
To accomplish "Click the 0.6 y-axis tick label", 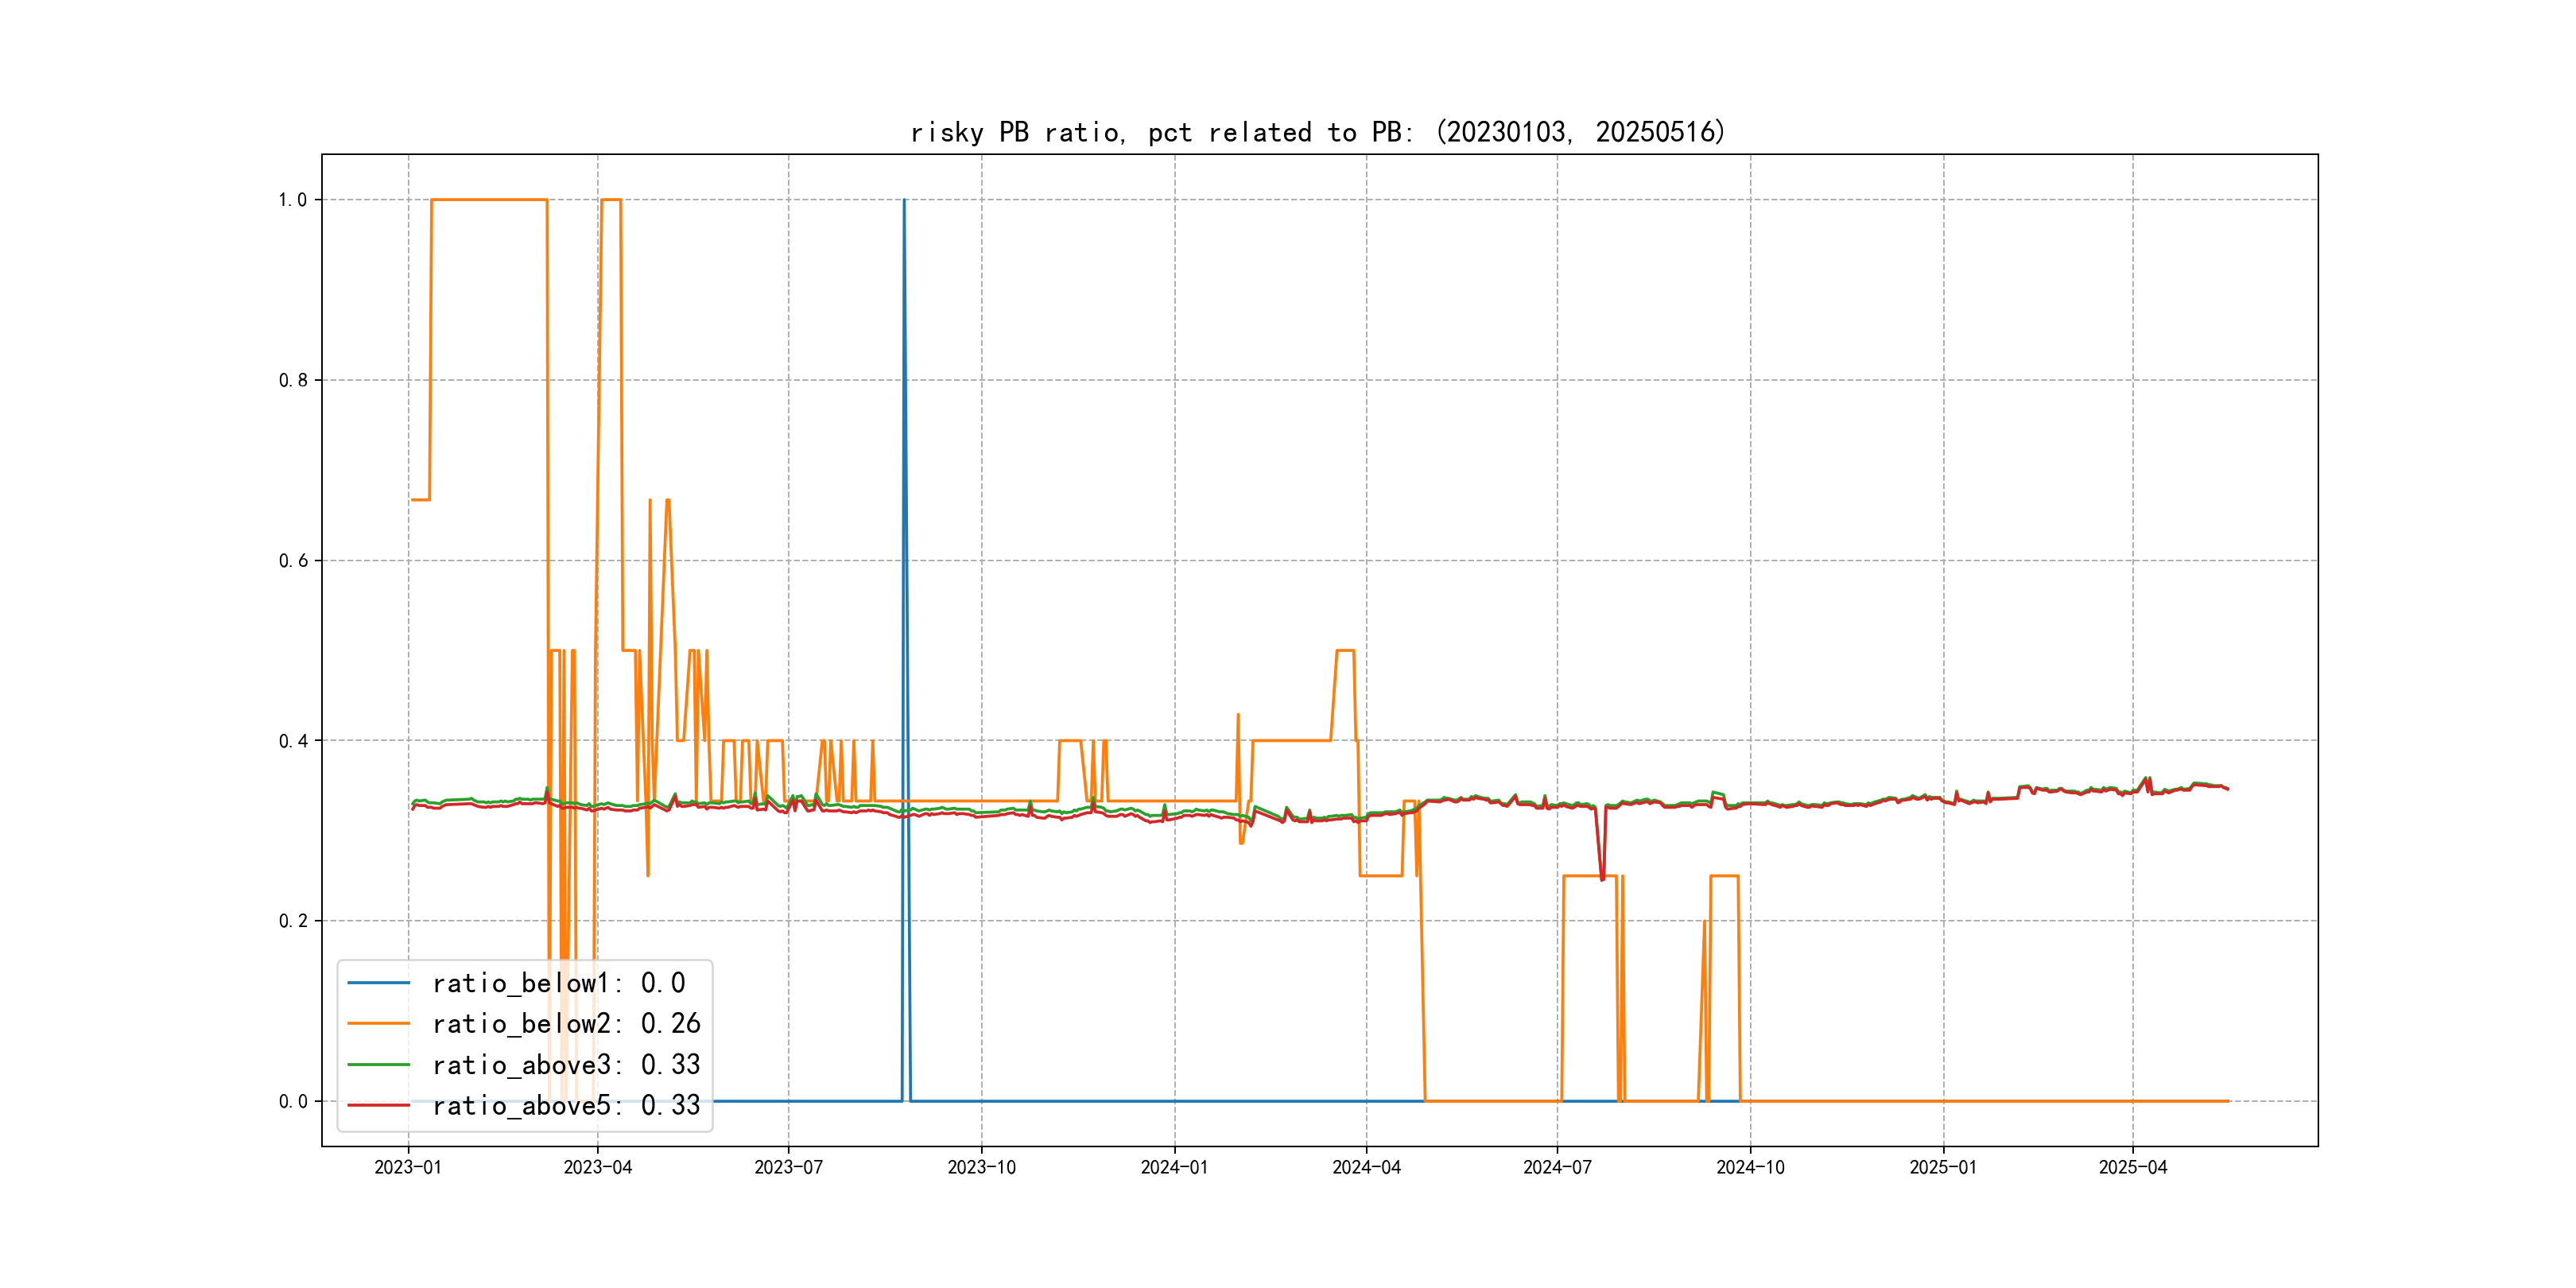I will tap(292, 560).
